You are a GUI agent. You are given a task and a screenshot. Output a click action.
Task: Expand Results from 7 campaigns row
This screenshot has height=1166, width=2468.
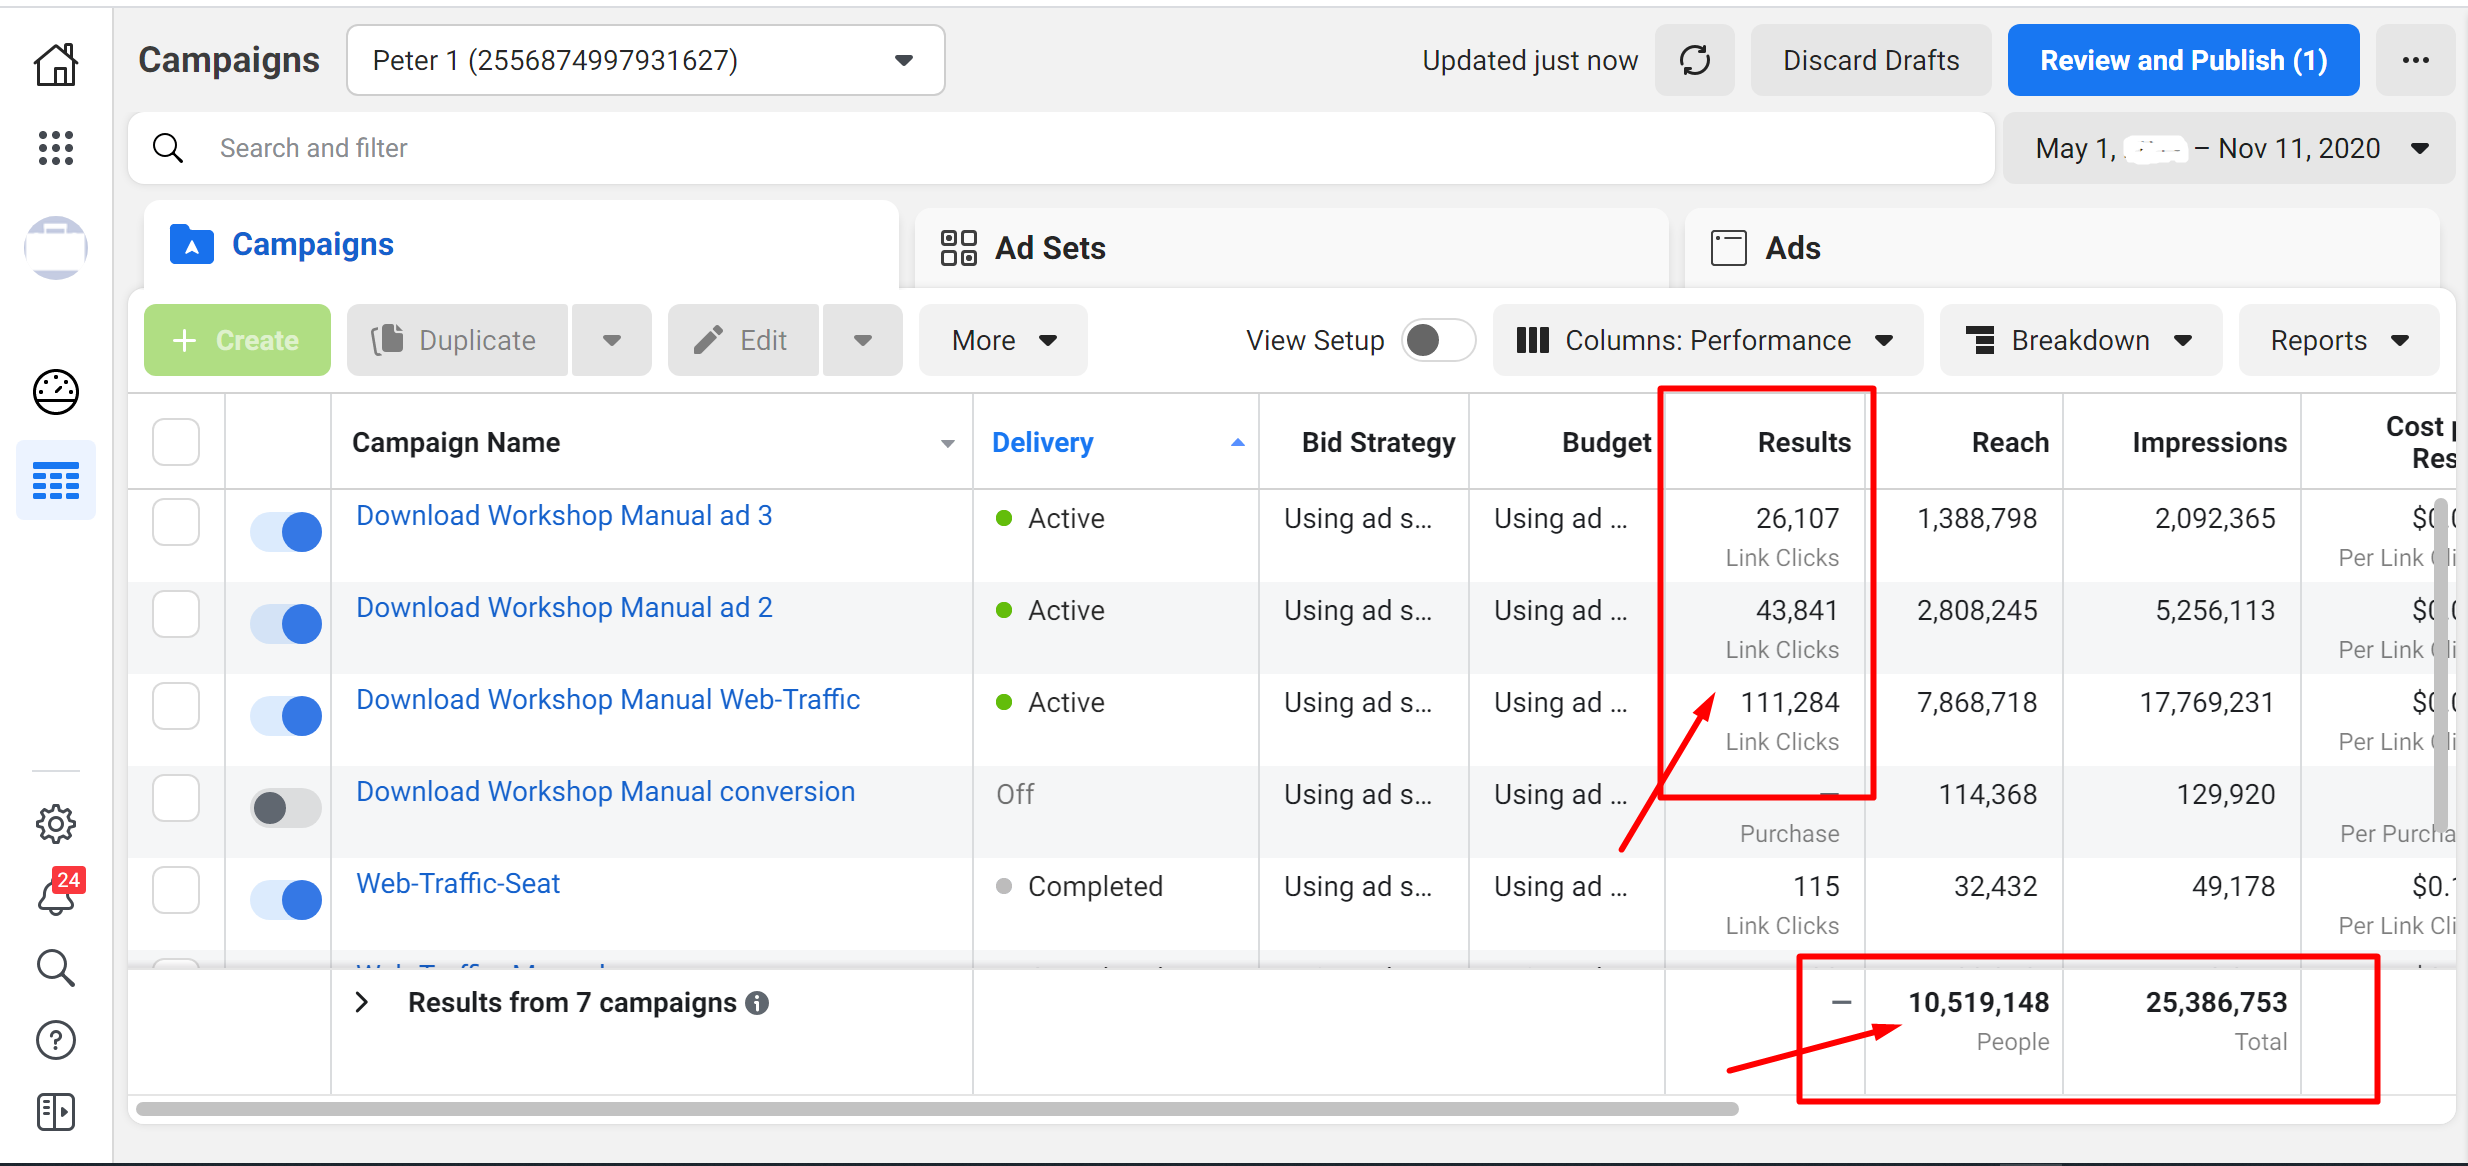click(363, 1002)
